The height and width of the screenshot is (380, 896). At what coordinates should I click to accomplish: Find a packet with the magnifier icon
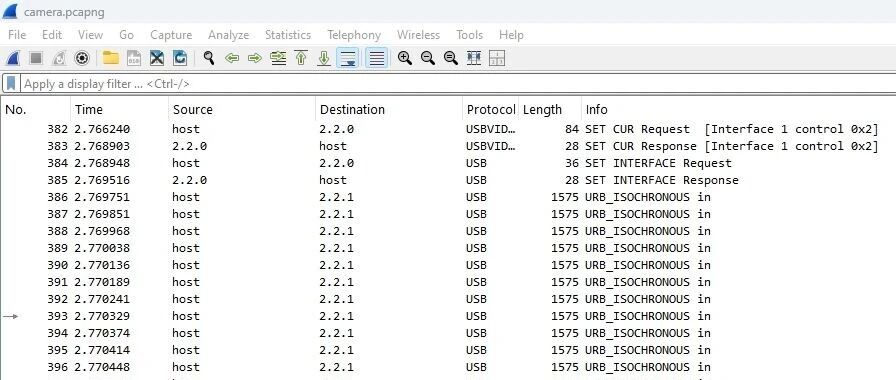(x=209, y=58)
